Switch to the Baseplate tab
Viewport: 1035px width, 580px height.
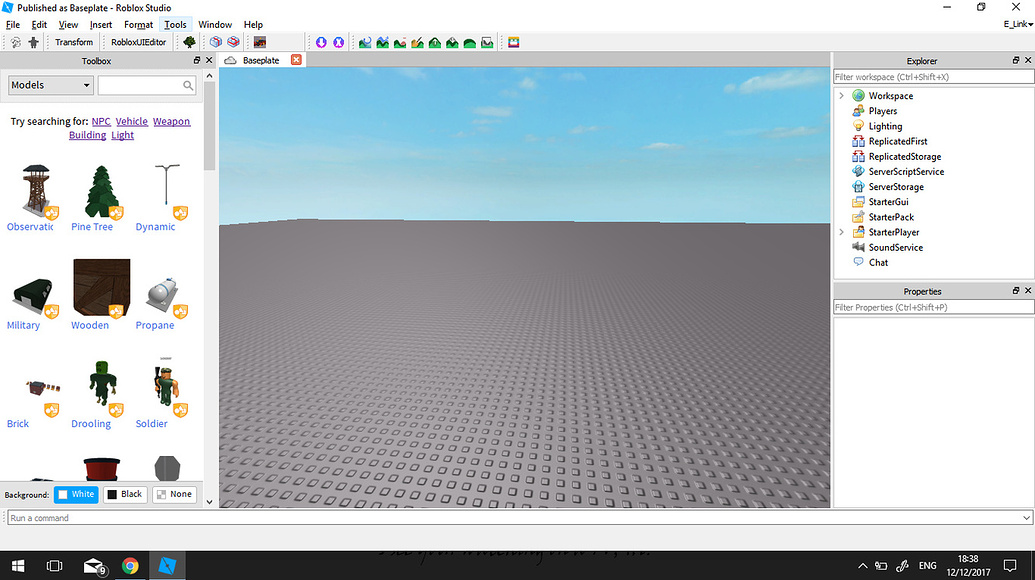(x=261, y=60)
